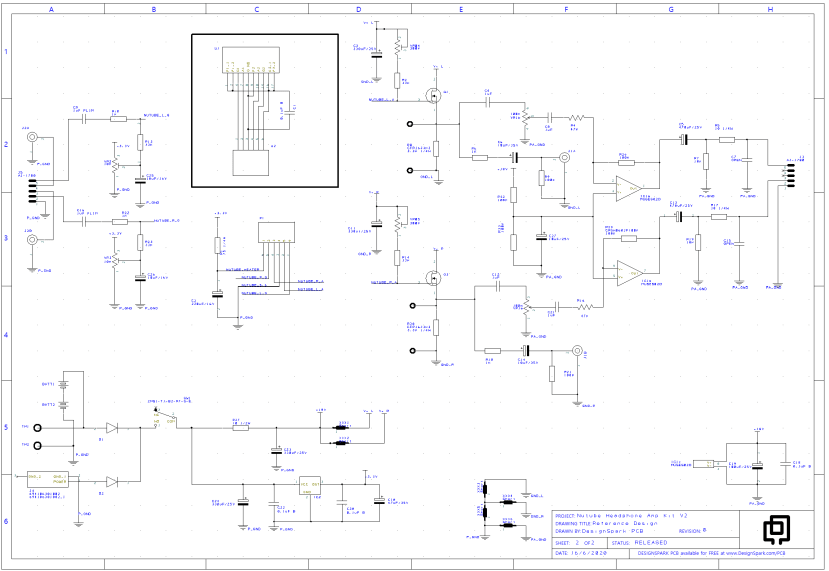Select the J2B input jack symbol
The height and width of the screenshot is (571, 829).
tap(32, 240)
